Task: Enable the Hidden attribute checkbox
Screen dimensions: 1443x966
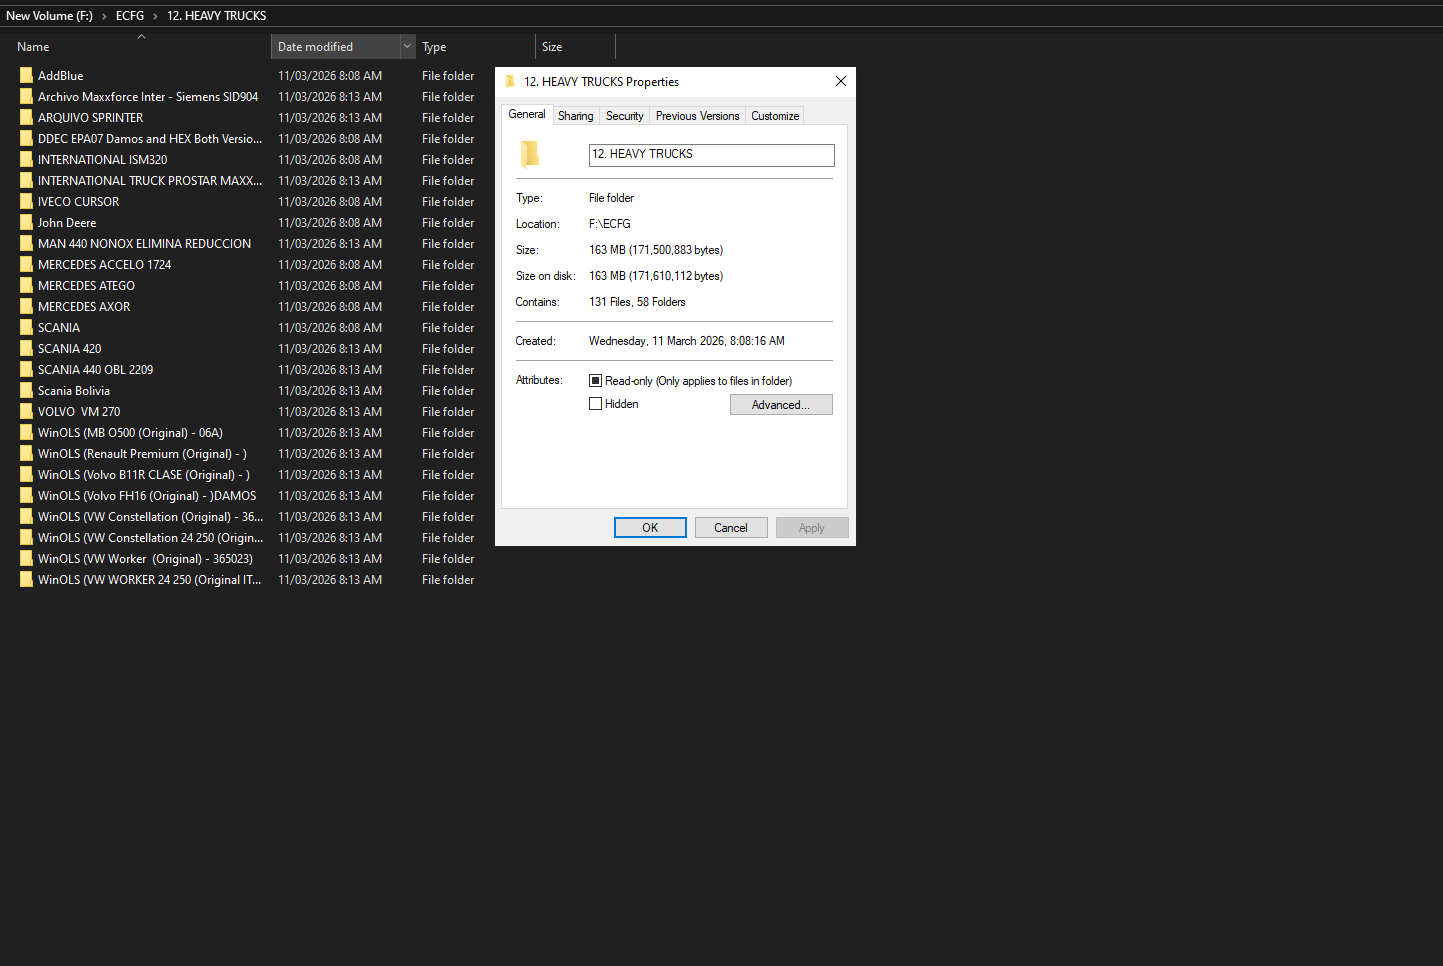Action: [x=595, y=403]
